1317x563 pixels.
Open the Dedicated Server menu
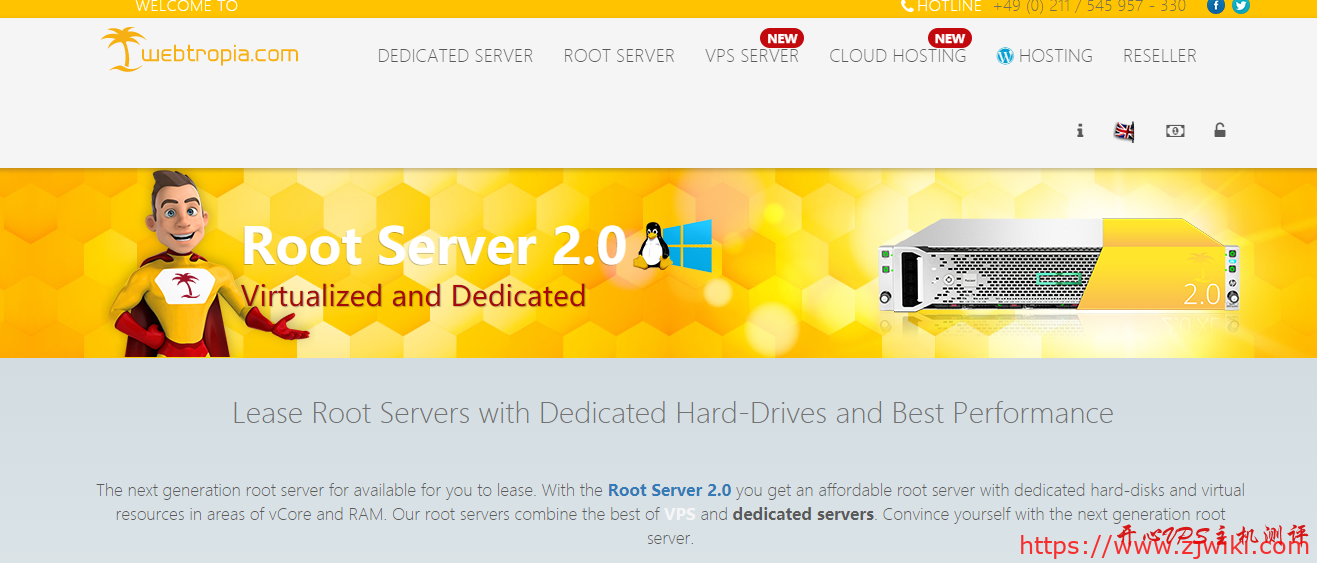tap(455, 56)
